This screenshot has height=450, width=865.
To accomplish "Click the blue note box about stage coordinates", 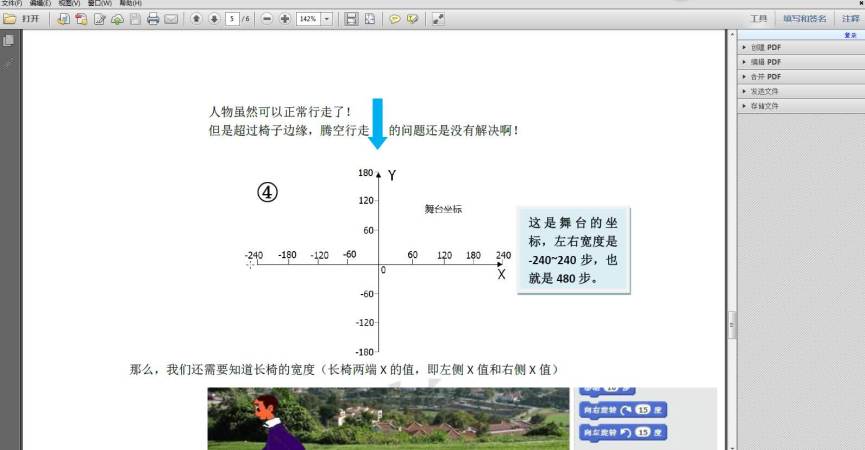I will [x=573, y=250].
